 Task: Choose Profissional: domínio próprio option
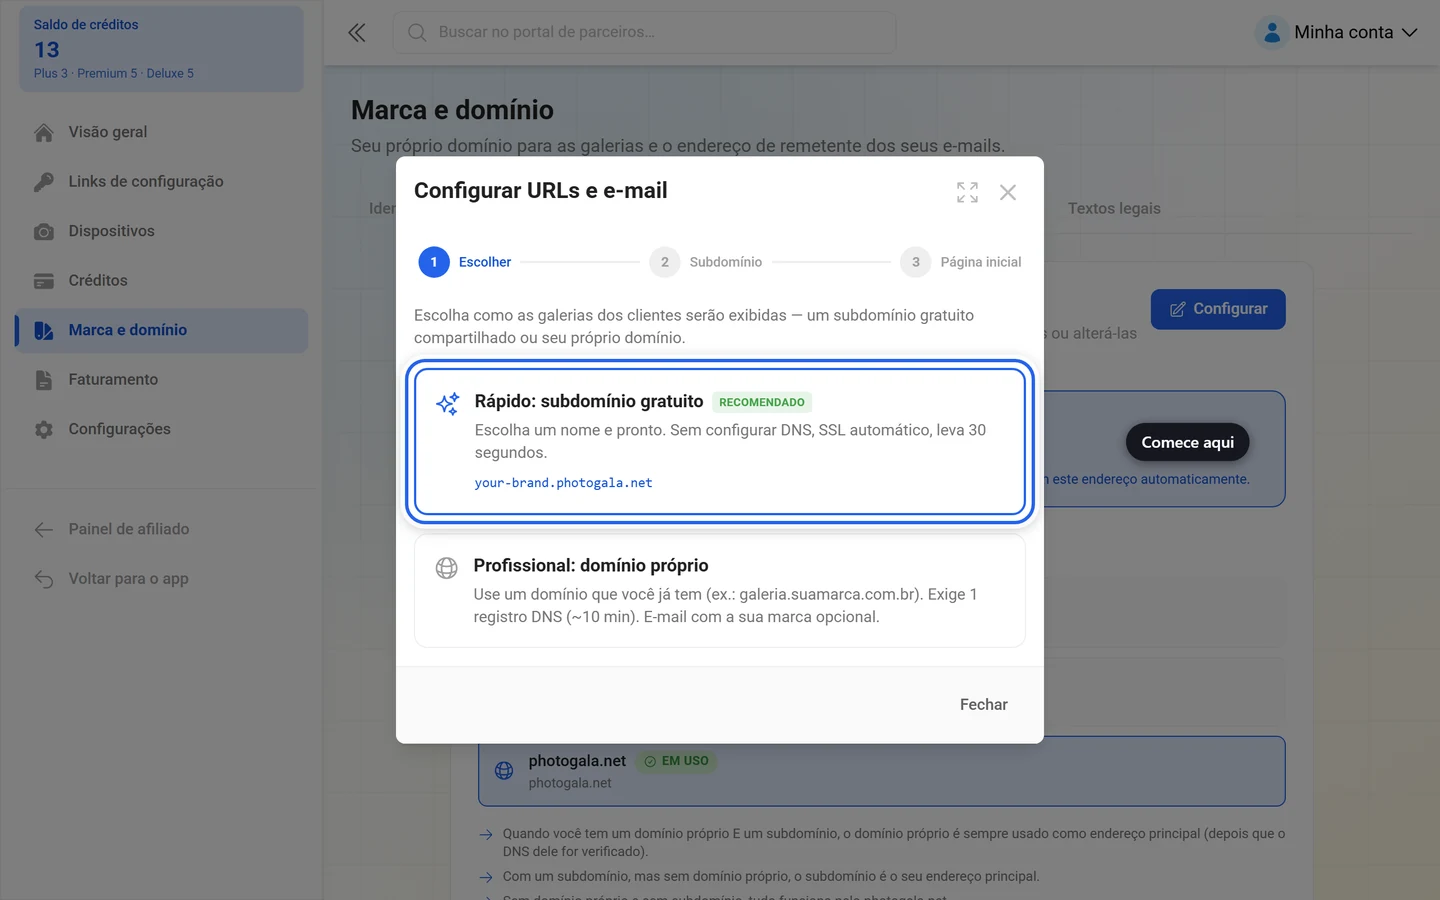[x=720, y=590]
